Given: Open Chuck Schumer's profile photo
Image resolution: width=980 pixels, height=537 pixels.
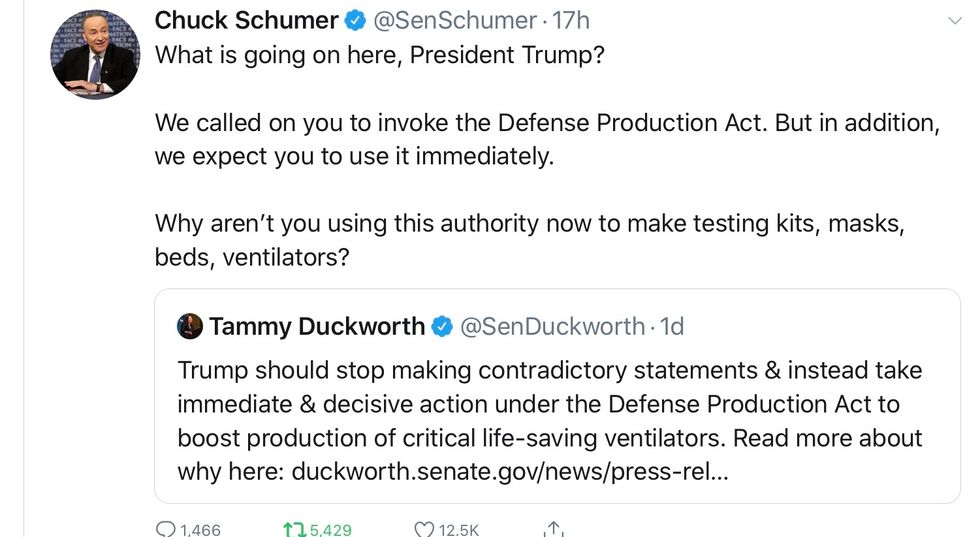Looking at the screenshot, I should pyautogui.click(x=94, y=53).
